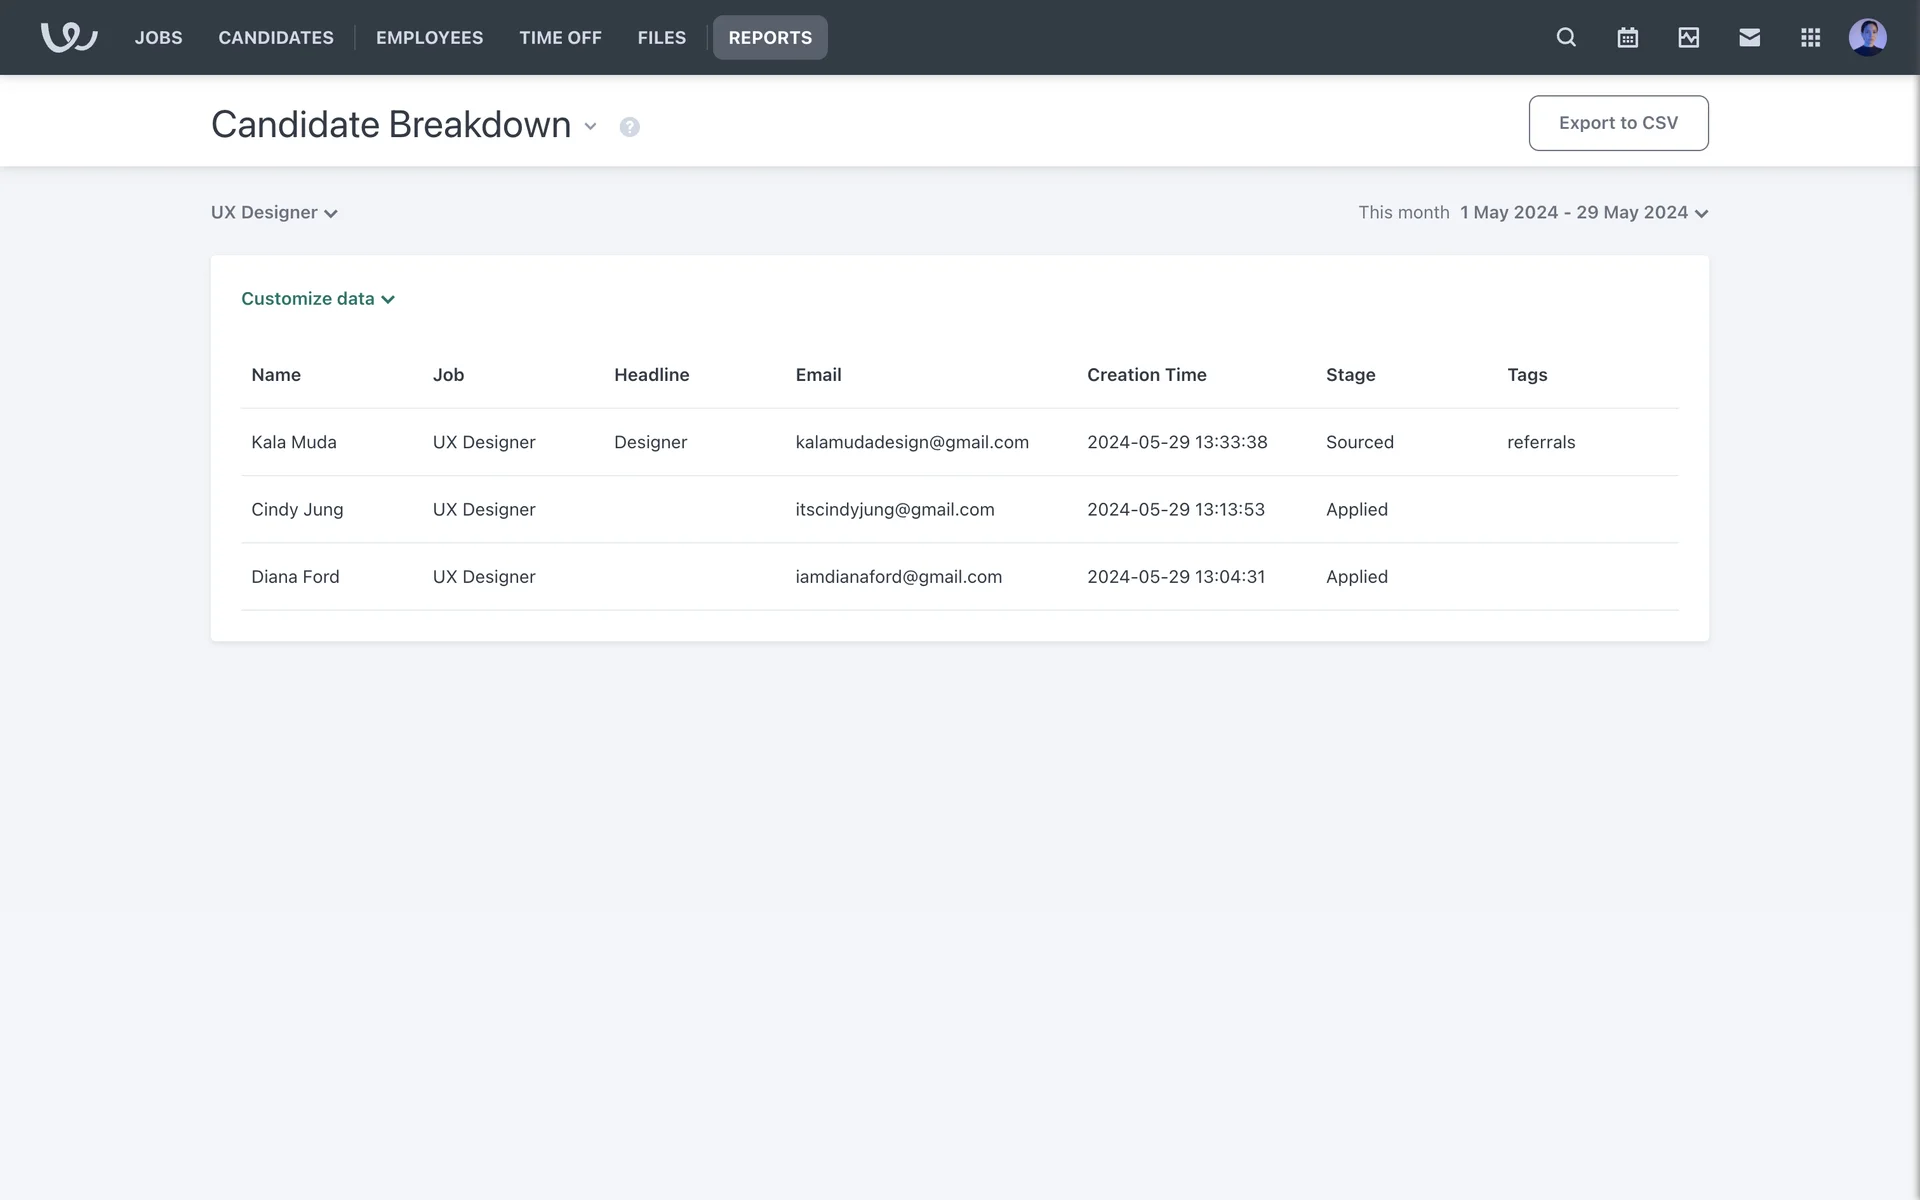Open the UX Designer job filter
The width and height of the screenshot is (1920, 1200).
(x=274, y=213)
